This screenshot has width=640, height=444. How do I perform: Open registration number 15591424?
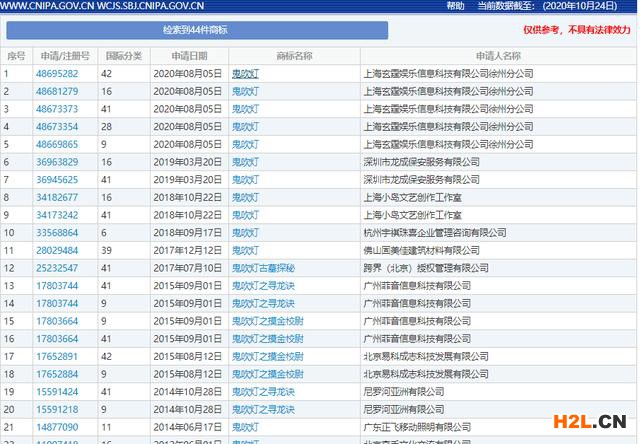57,392
